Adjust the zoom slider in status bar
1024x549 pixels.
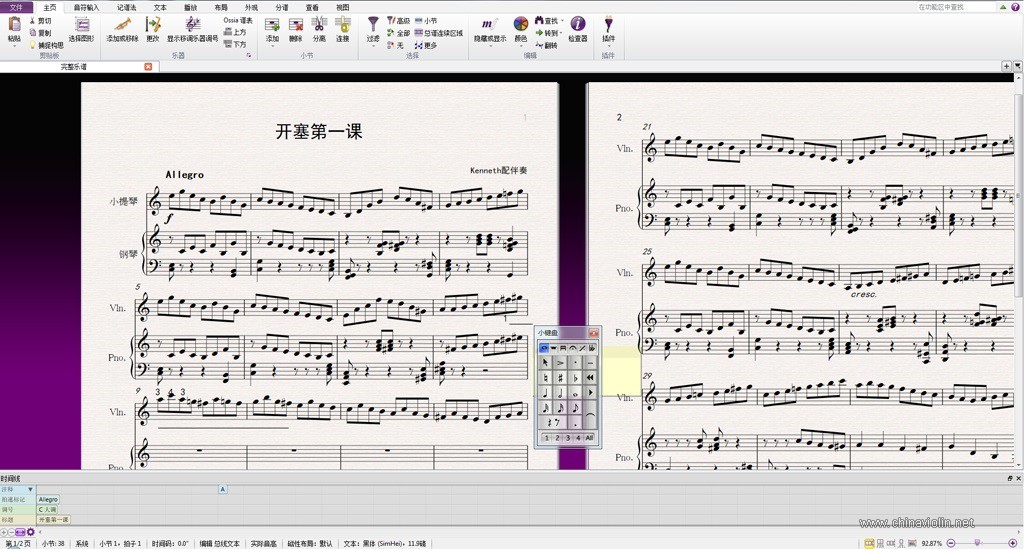pyautogui.click(x=977, y=542)
